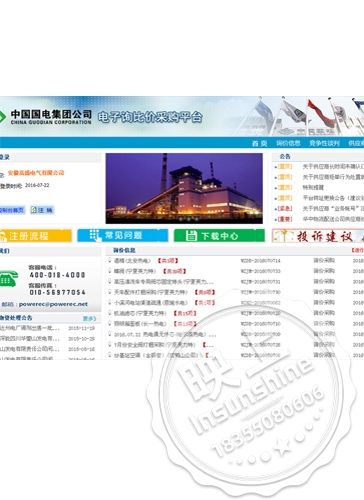
Task: Open the 特别提醒 notice
Action: (313, 187)
